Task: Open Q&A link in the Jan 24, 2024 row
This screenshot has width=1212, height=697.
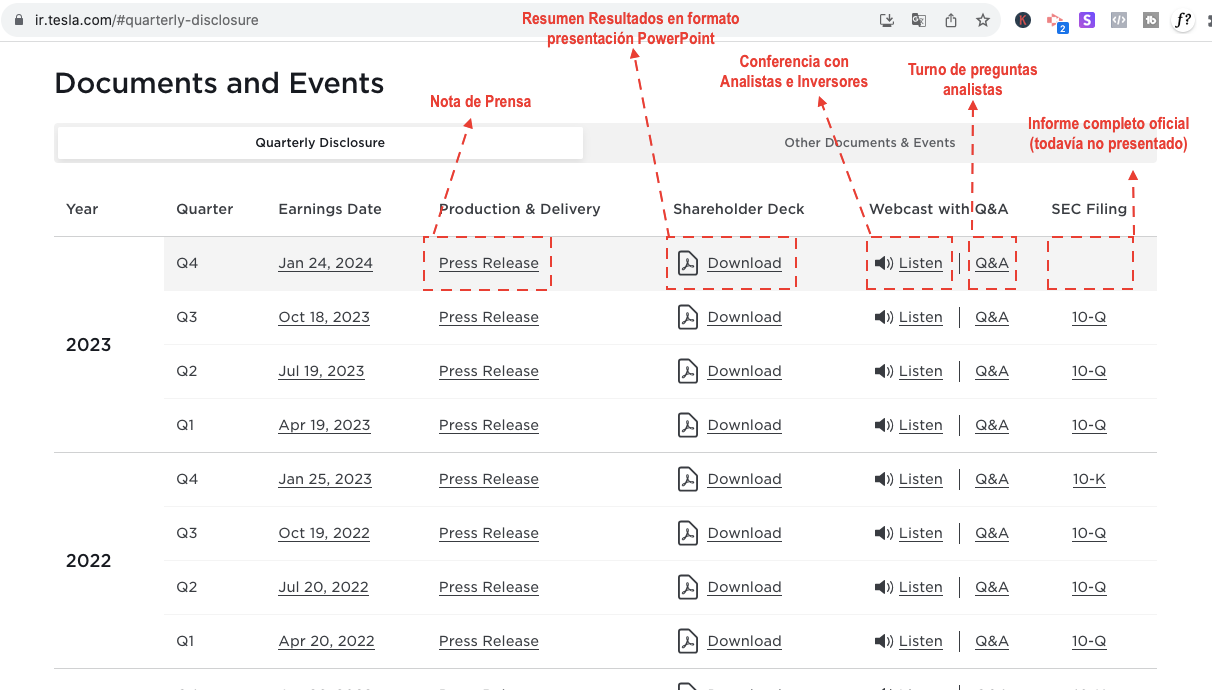Action: point(992,263)
